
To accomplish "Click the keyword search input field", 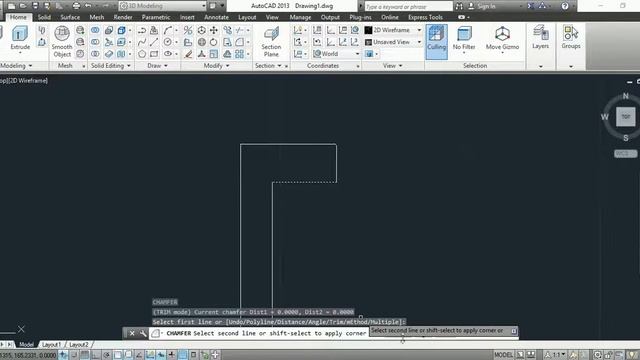I will tap(408, 6).
